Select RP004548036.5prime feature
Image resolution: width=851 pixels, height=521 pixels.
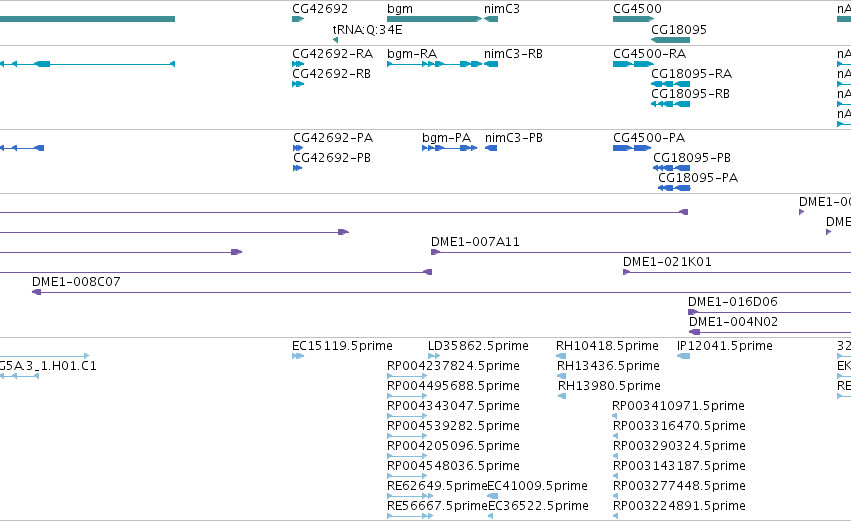pos(407,476)
